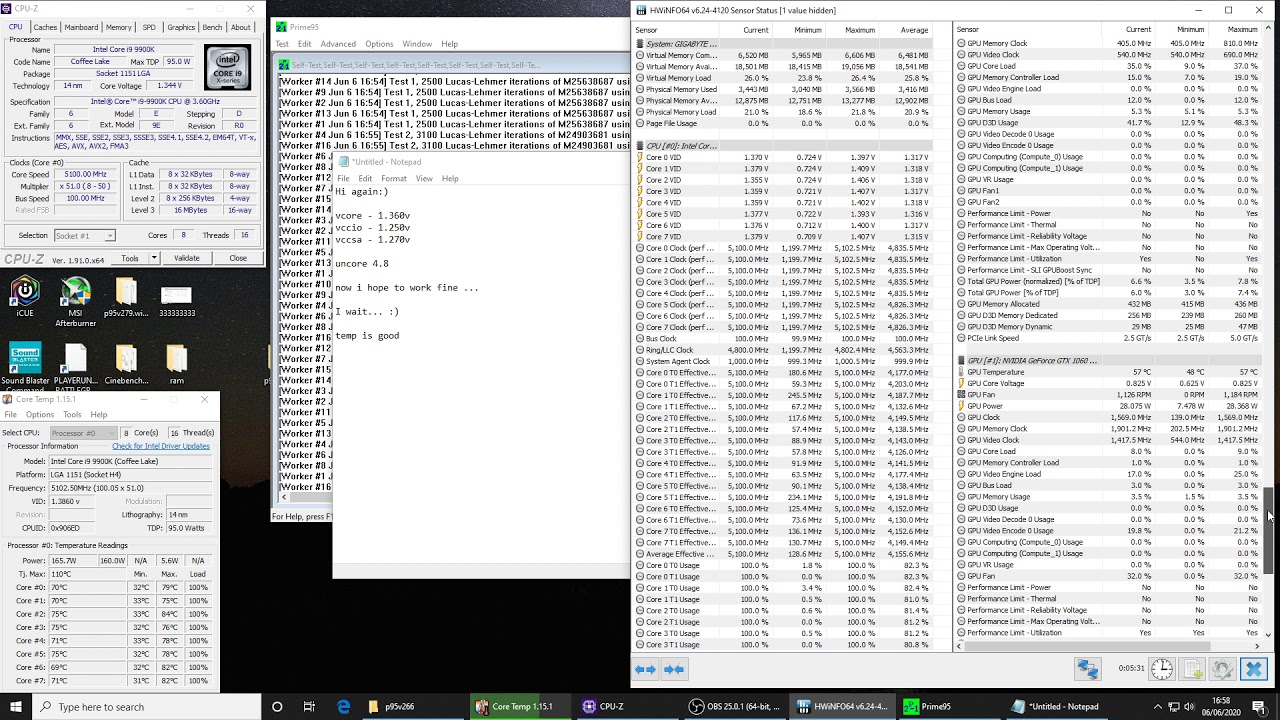Switch to the Memory tab in CPU-Z
Viewport: 1280px width, 720px height.
click(x=118, y=27)
